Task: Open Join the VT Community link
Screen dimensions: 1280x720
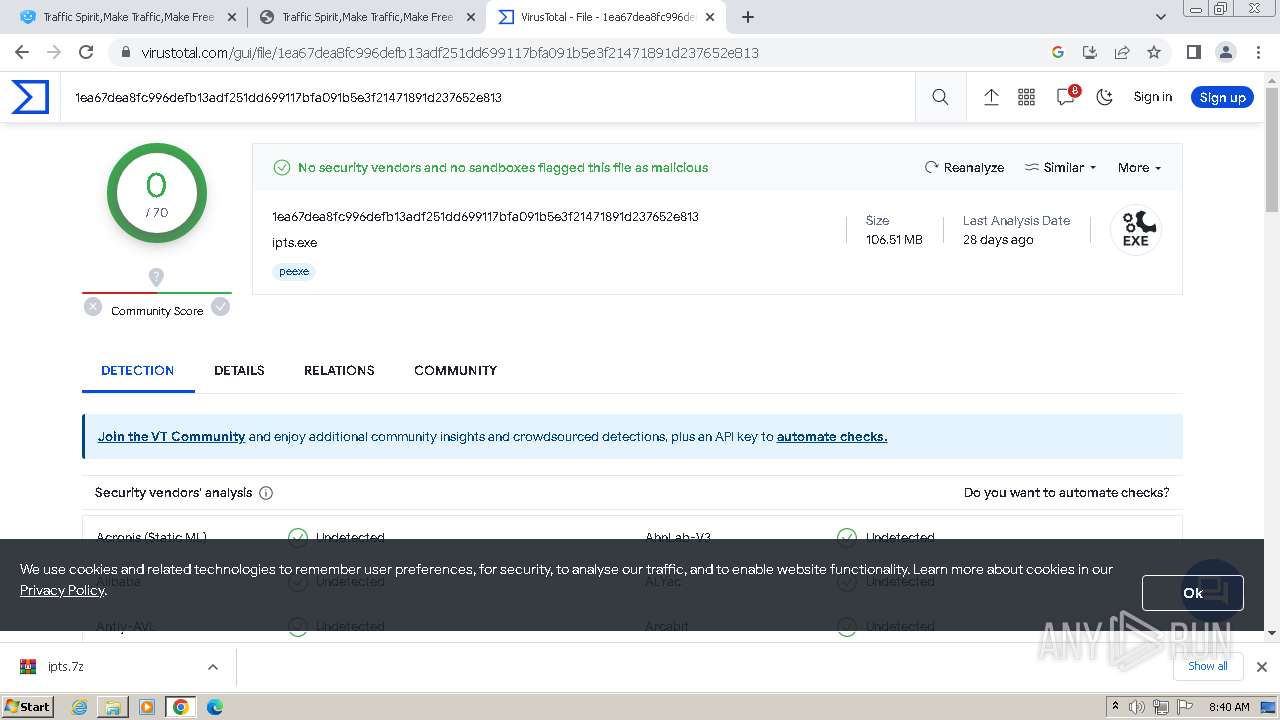Action: coord(171,436)
